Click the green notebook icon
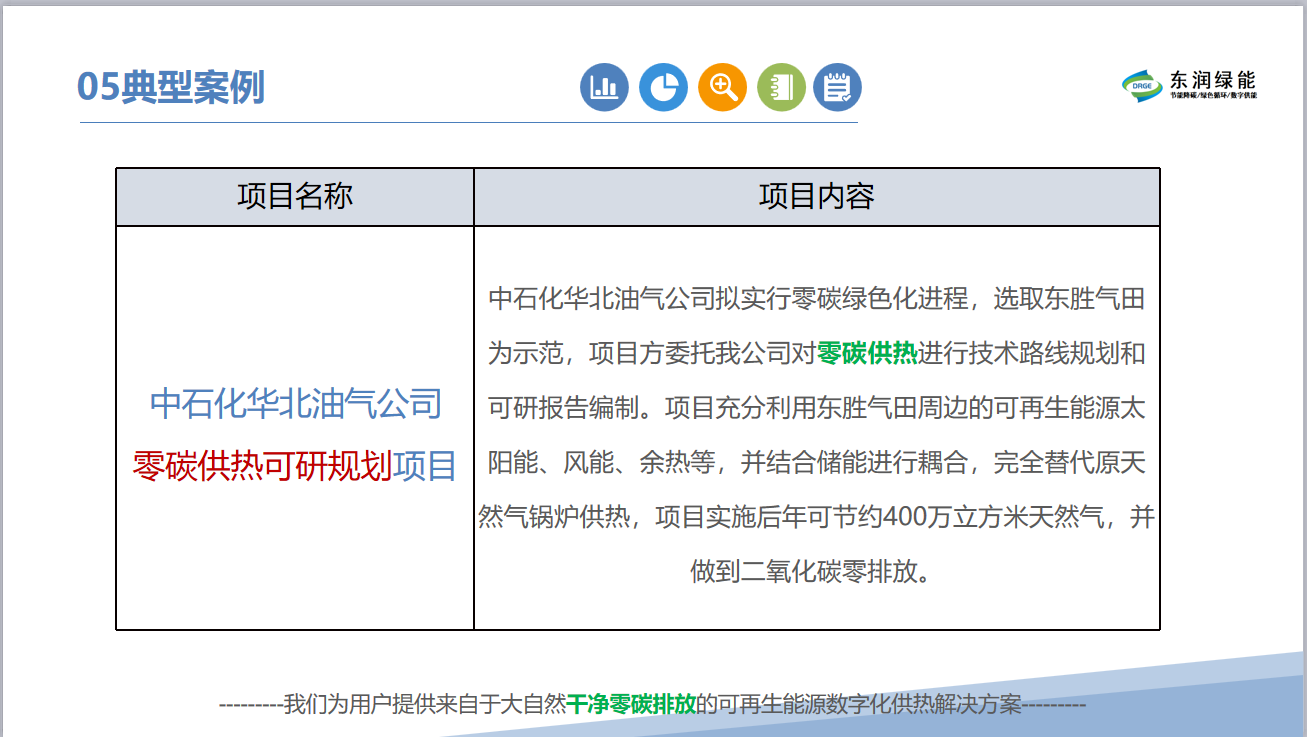Screen dimensions: 1307x737 (781, 87)
